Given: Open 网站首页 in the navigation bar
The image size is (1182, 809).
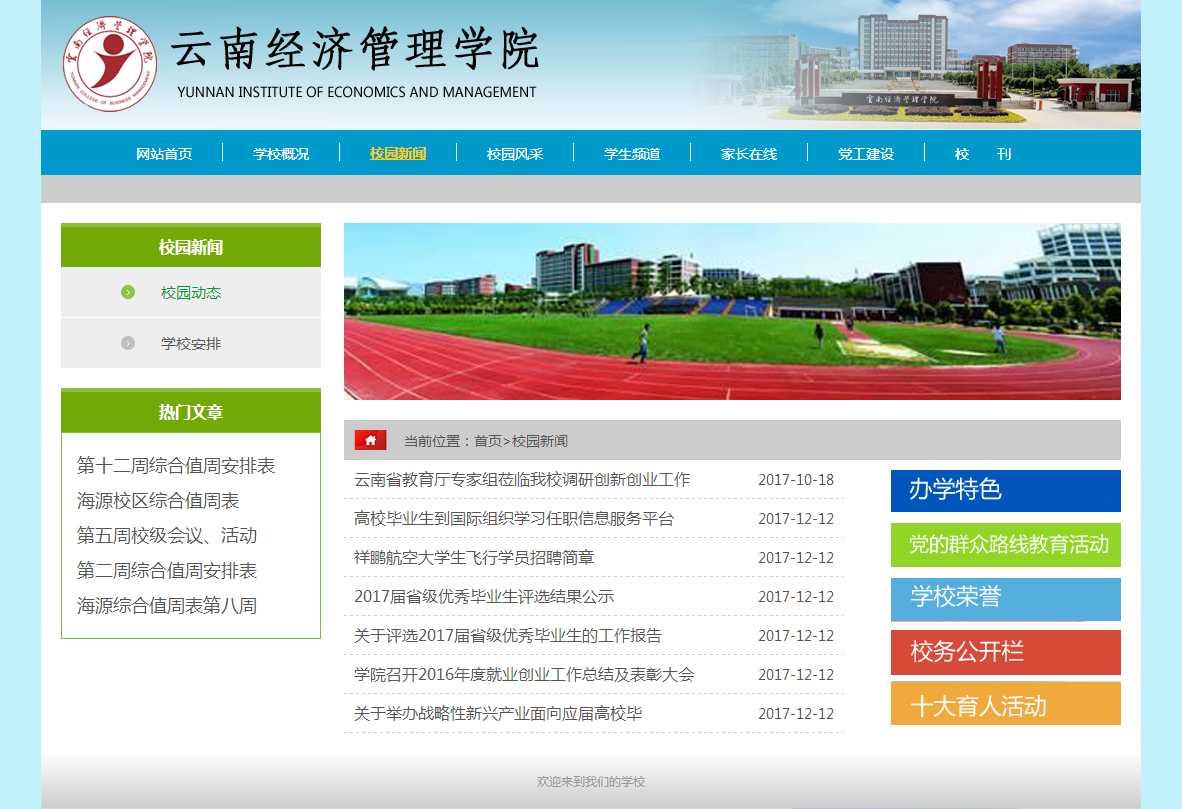Looking at the screenshot, I should (x=164, y=154).
